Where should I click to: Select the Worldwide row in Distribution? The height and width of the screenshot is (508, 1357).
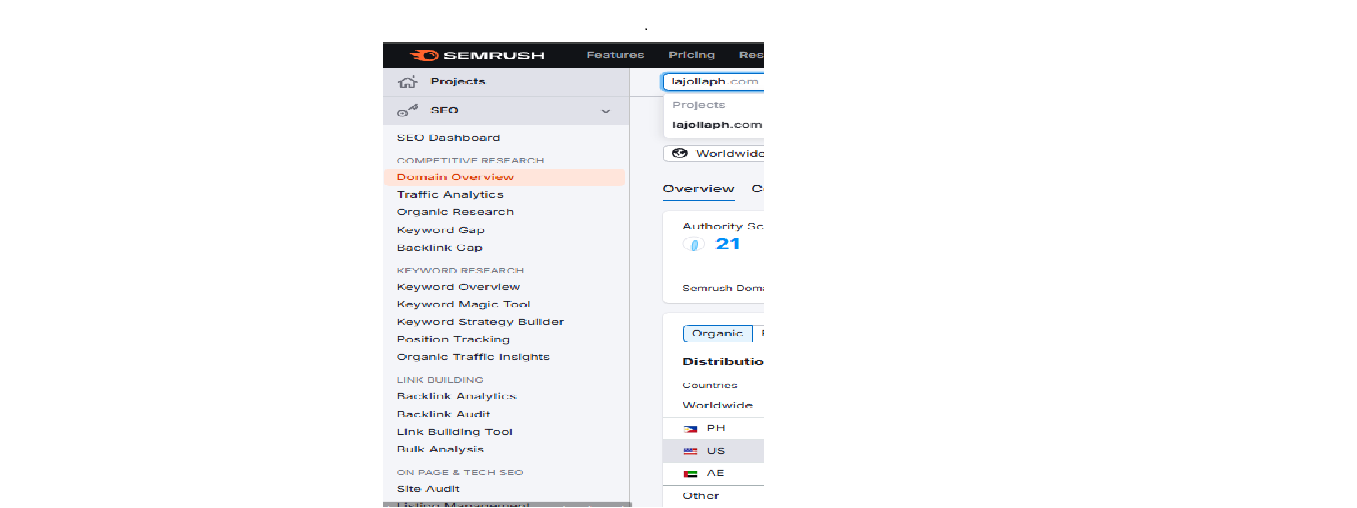pos(713,406)
